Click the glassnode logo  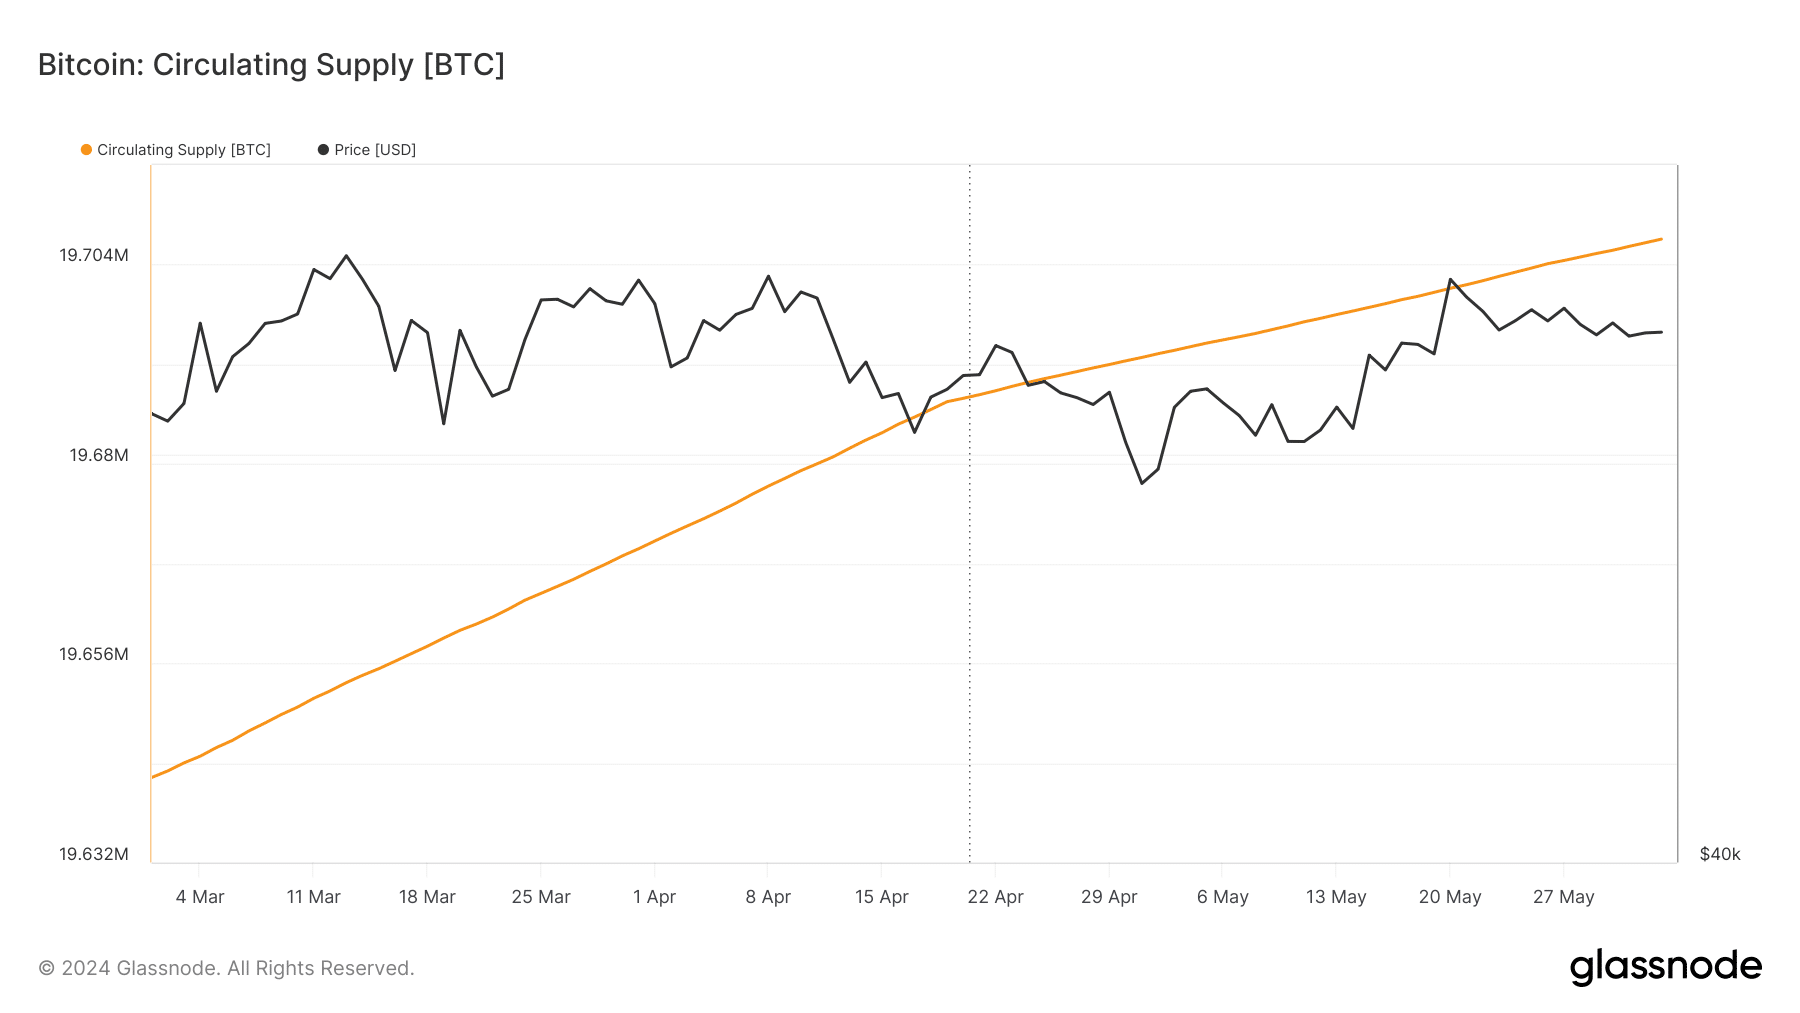(1665, 967)
